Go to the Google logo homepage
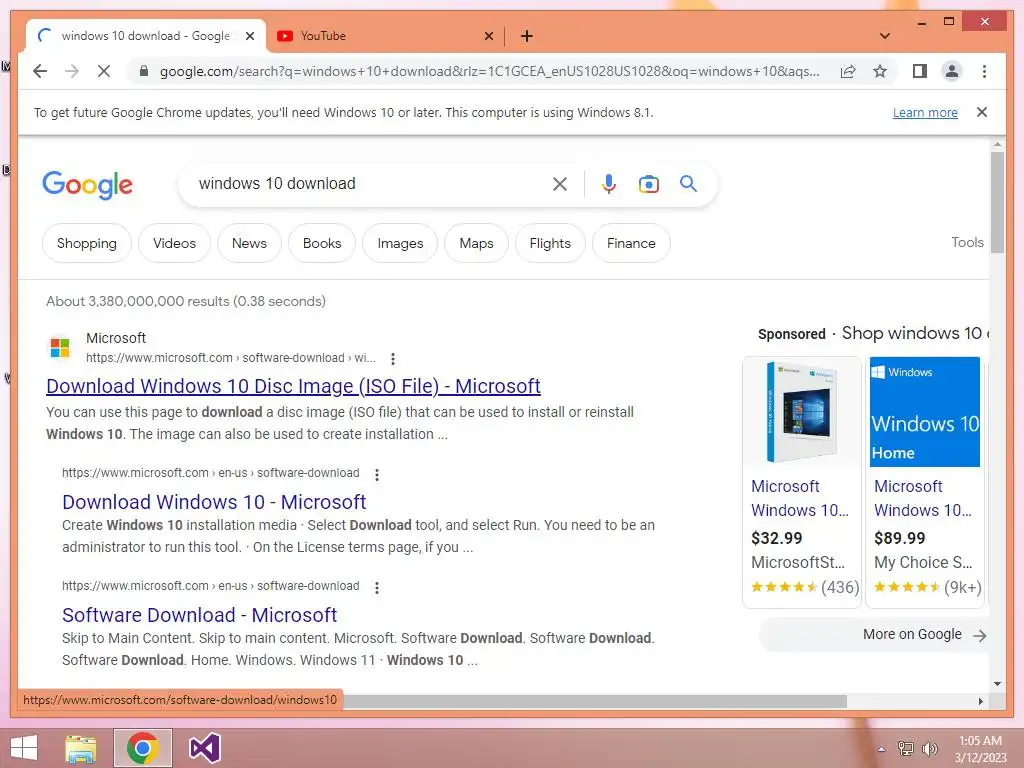This screenshot has width=1024, height=768. (x=88, y=185)
